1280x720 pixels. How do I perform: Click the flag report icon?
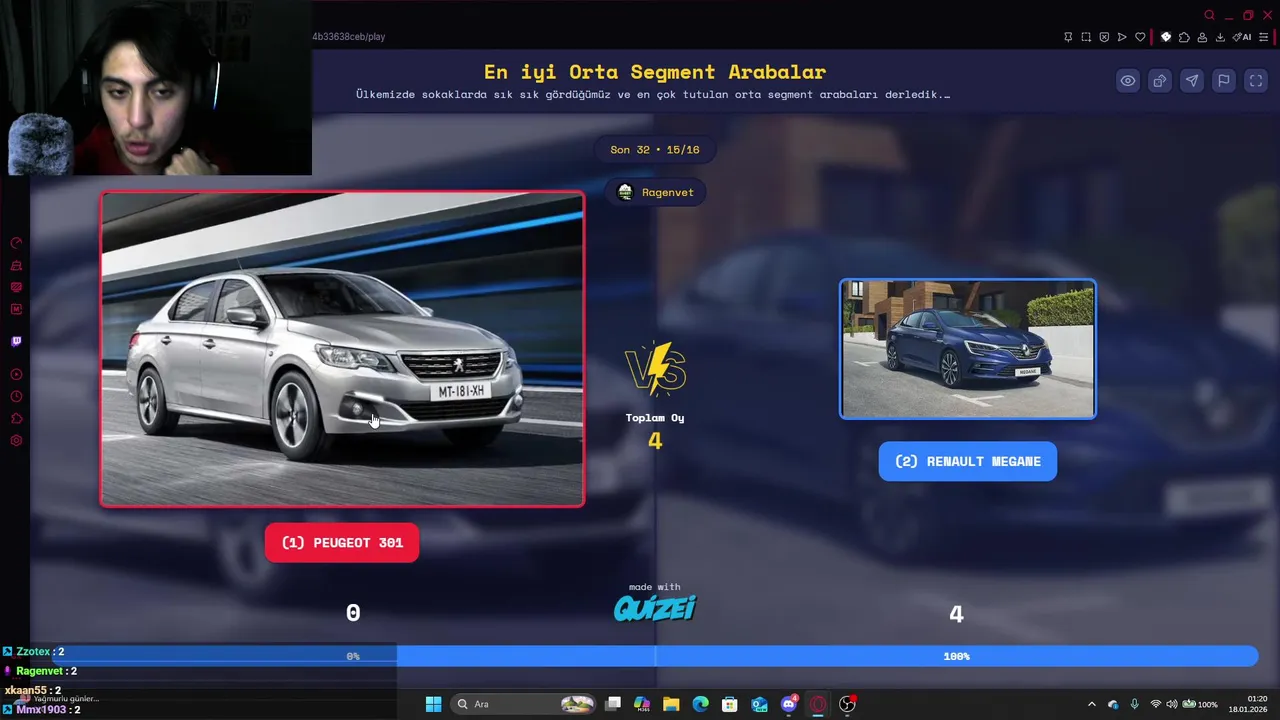[1224, 81]
